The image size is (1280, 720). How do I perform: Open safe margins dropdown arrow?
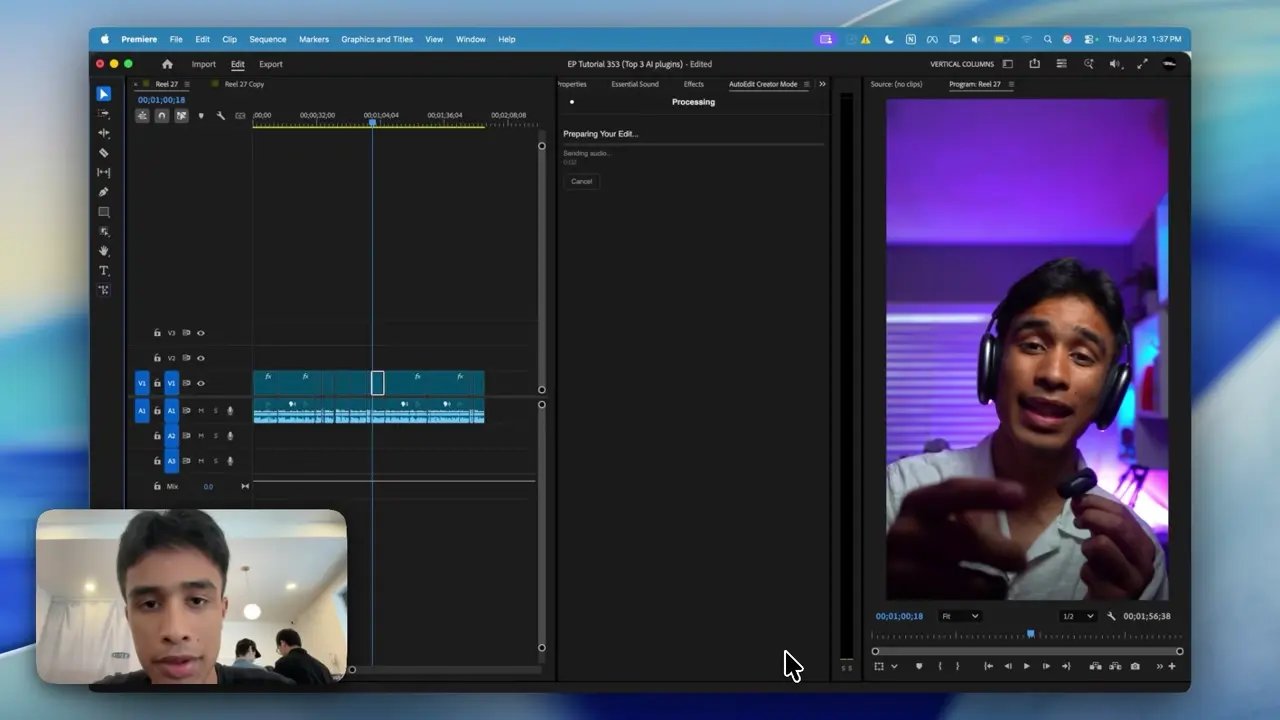click(894, 666)
